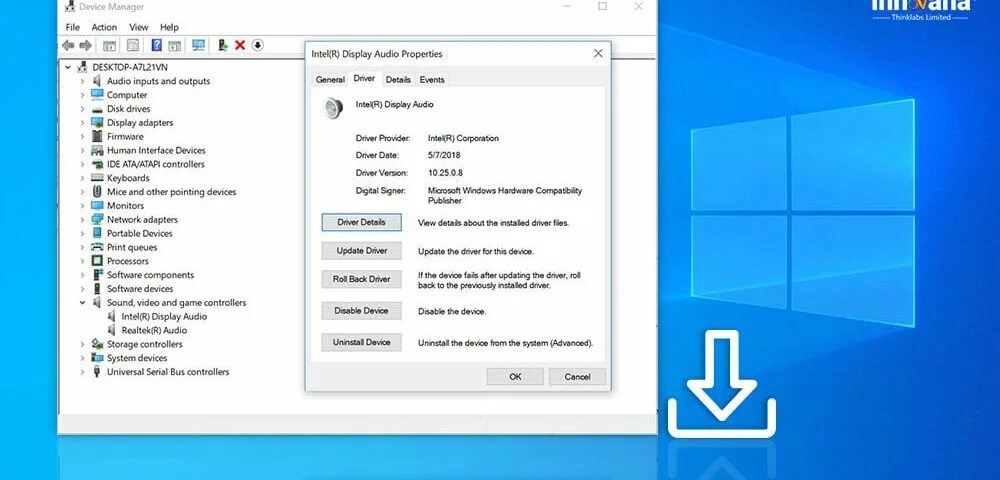This screenshot has width=1000, height=480.
Task: Click the Disable device down-arrow toolbar icon
Action: coord(257,45)
